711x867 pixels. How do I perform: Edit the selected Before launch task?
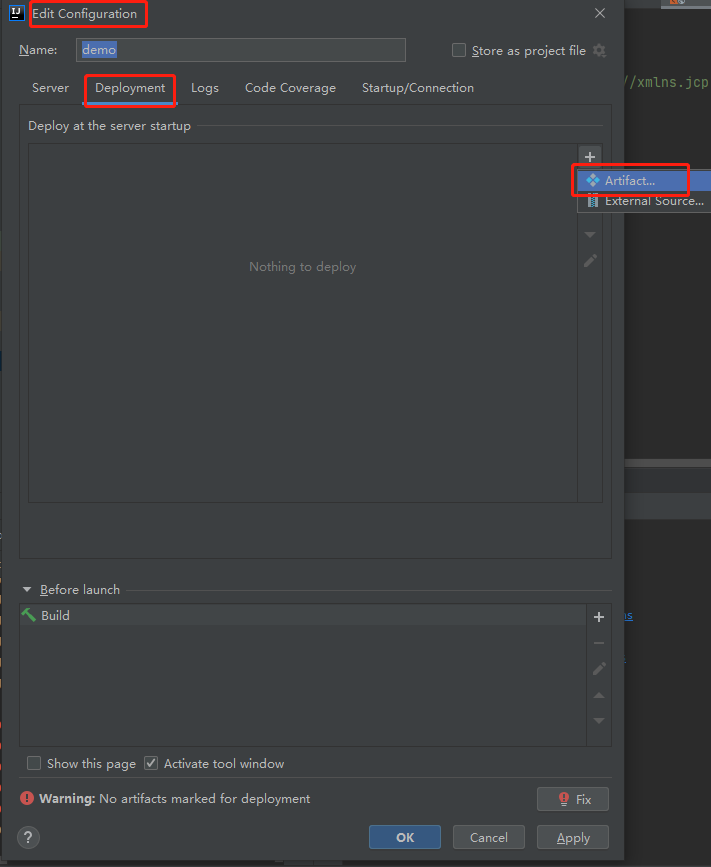click(x=599, y=668)
